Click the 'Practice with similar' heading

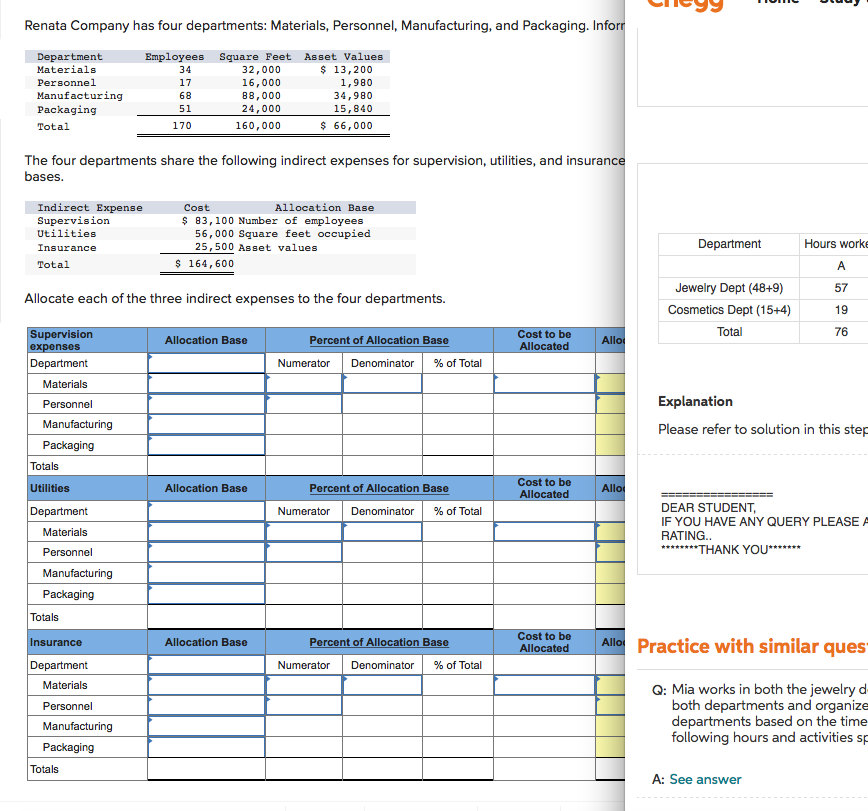[752, 646]
